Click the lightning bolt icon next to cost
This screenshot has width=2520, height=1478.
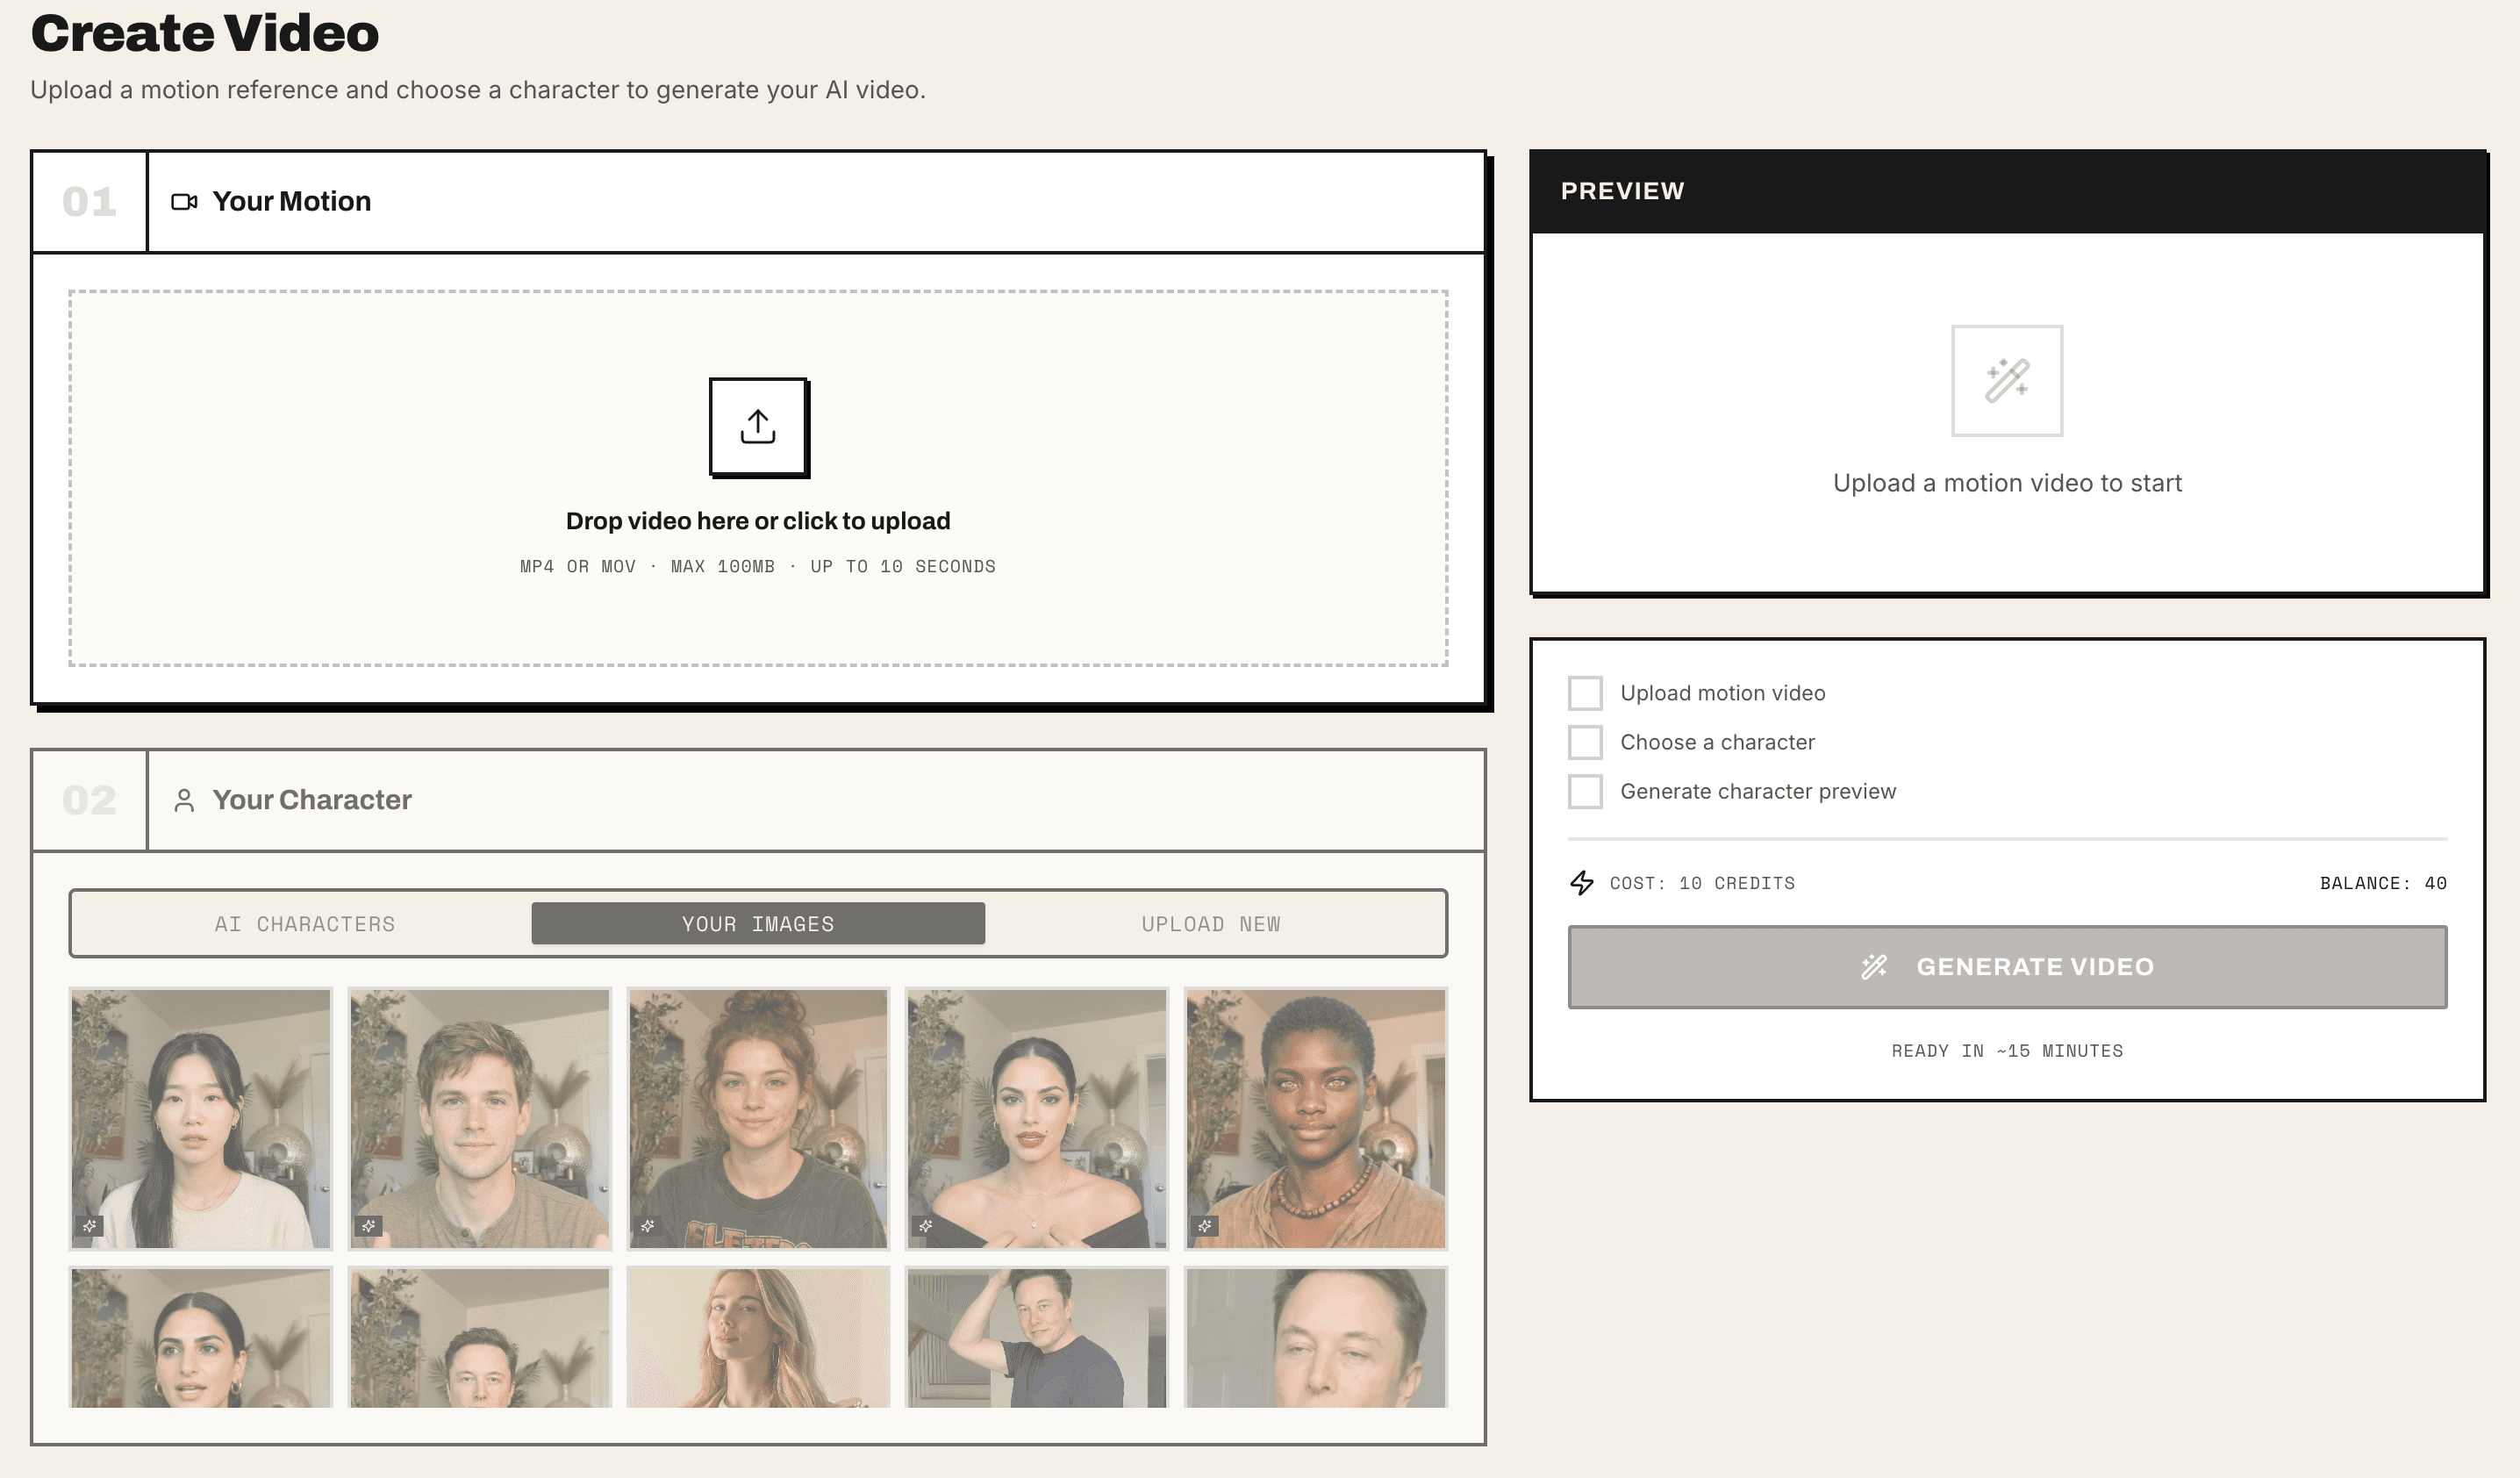1584,883
